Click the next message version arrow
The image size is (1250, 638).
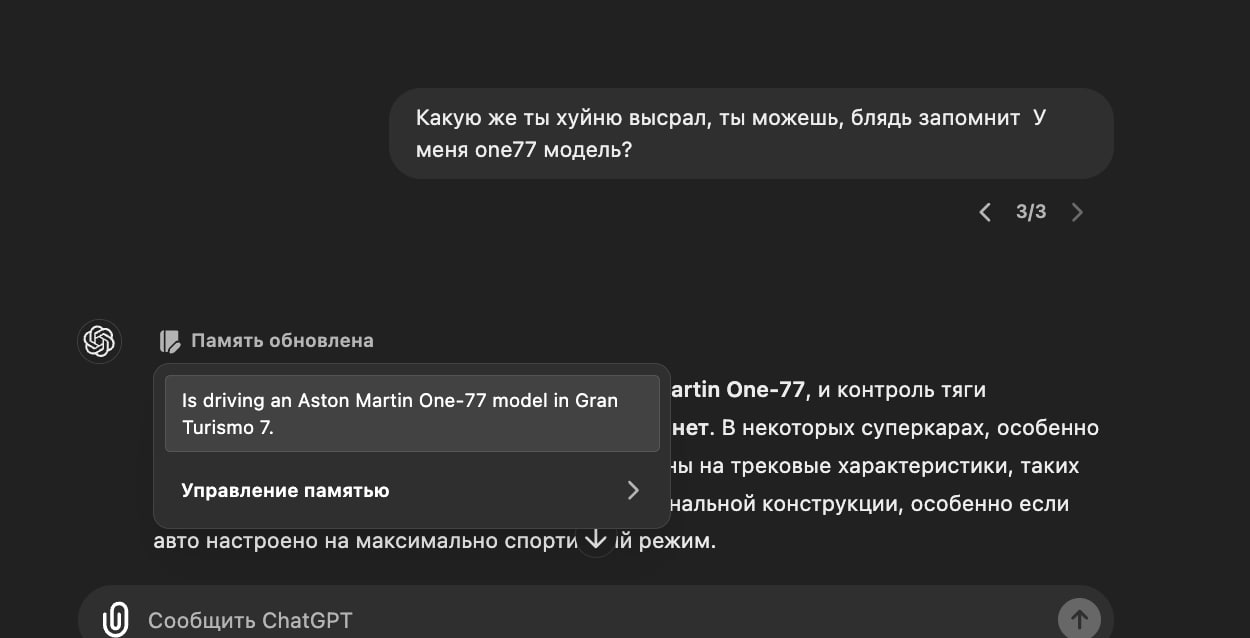pos(1077,212)
